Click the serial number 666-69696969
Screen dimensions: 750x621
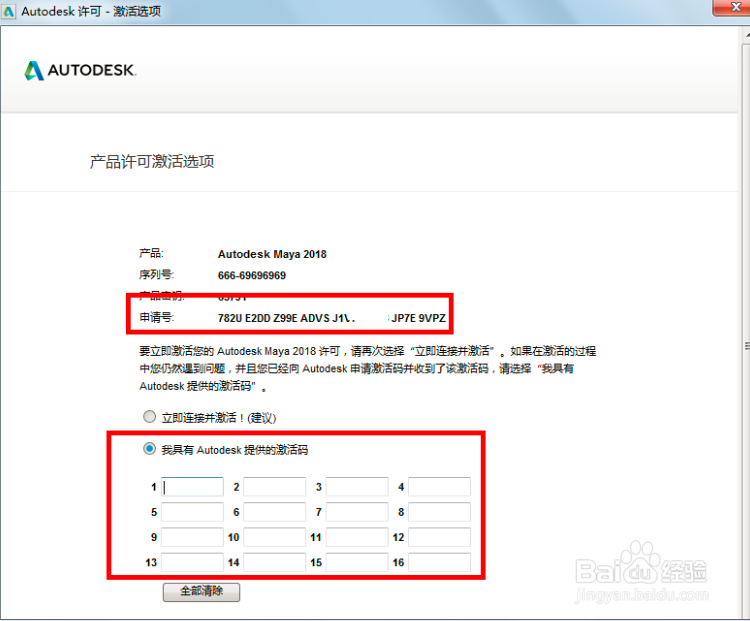click(252, 276)
